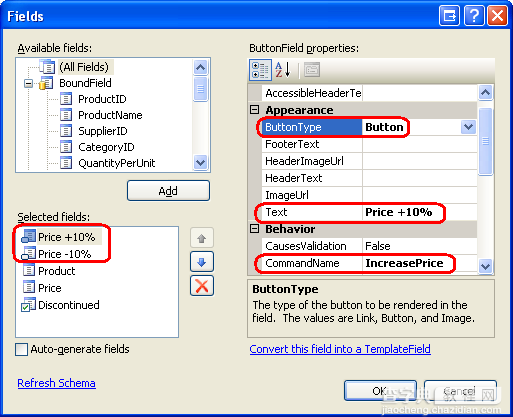Enable the Auto-generate fields checkbox
Viewport: 513px width, 417px height.
pyautogui.click(x=22, y=350)
